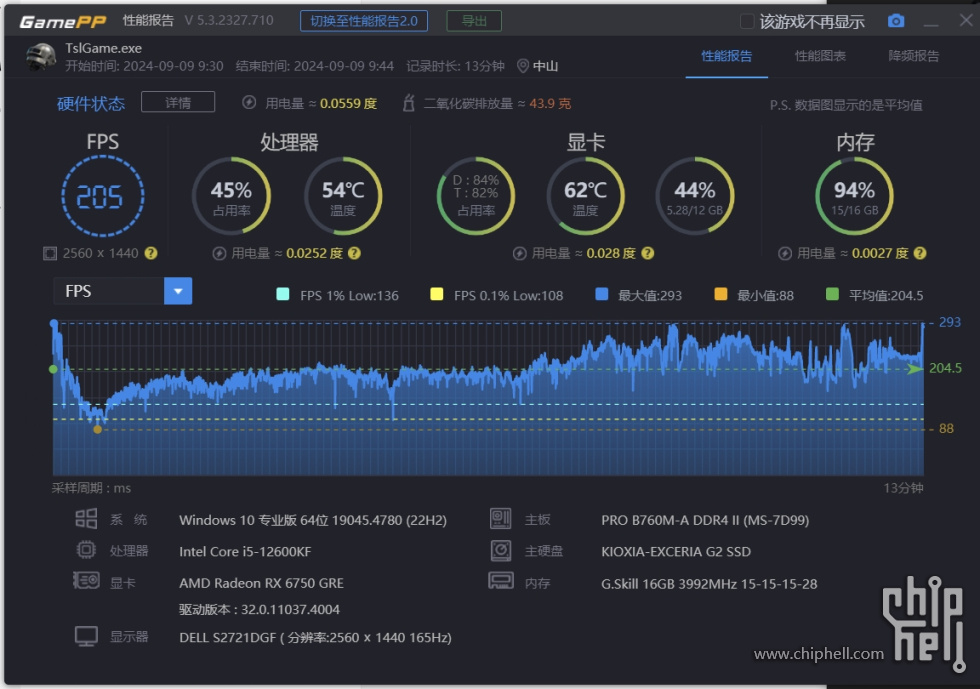The width and height of the screenshot is (980, 689).
Task: Click the TslGame.exe game avatar icon
Action: click(41, 57)
